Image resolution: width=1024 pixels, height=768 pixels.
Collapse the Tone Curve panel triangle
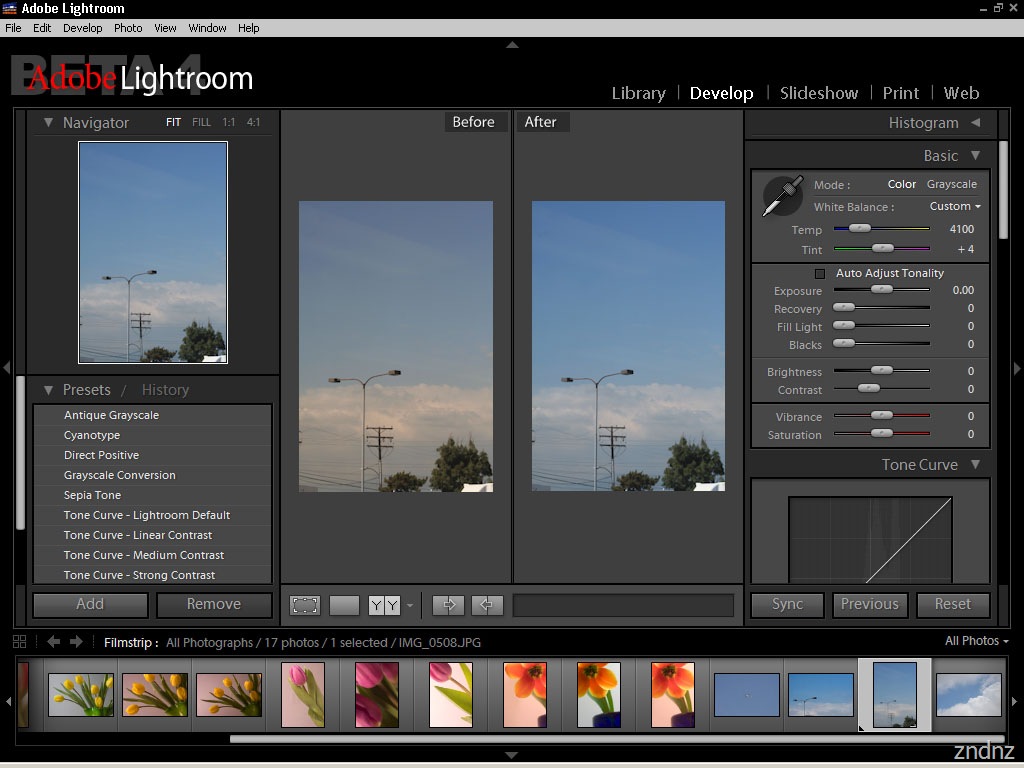pos(976,464)
